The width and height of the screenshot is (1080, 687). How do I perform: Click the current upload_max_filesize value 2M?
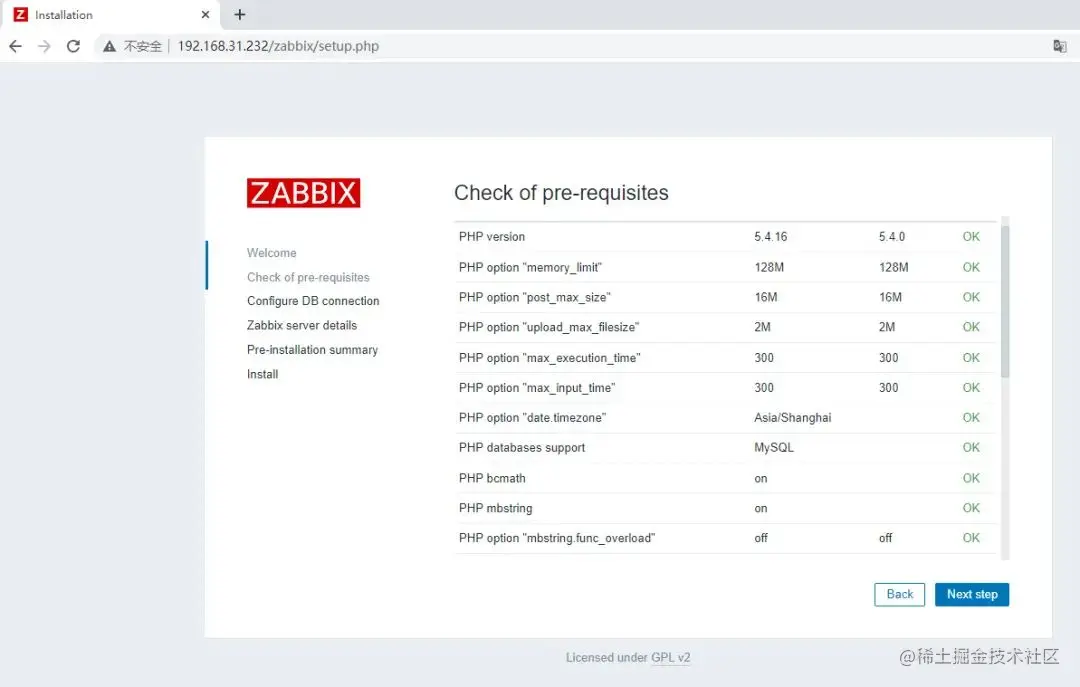(x=762, y=327)
